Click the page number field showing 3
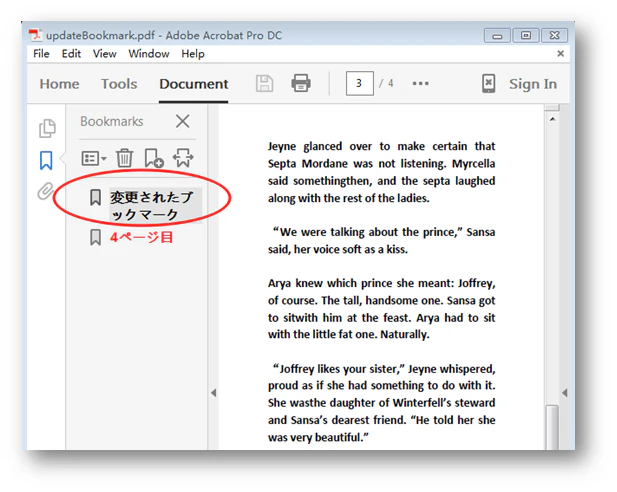 pyautogui.click(x=360, y=83)
